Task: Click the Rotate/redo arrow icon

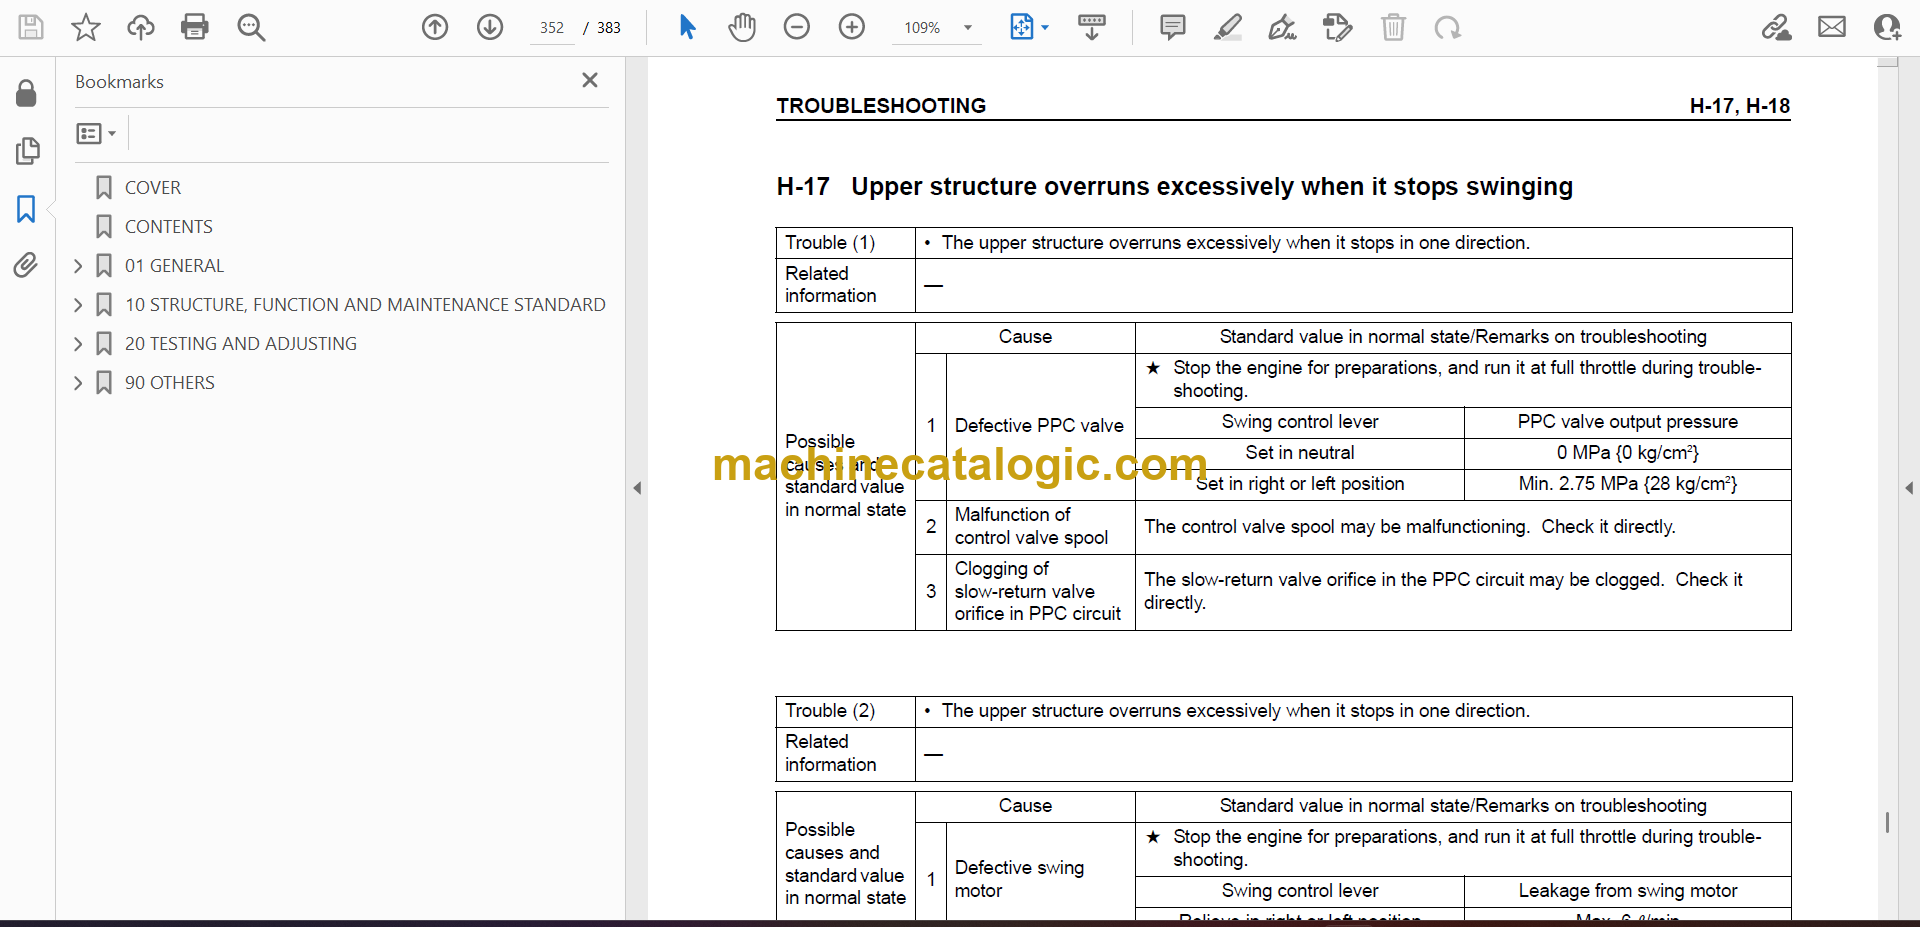Action: pyautogui.click(x=1448, y=27)
